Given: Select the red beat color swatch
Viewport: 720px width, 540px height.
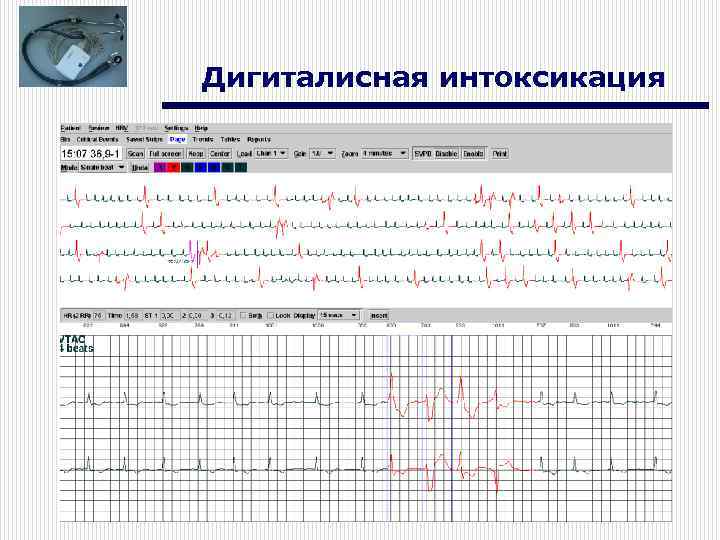Looking at the screenshot, I should click(174, 168).
